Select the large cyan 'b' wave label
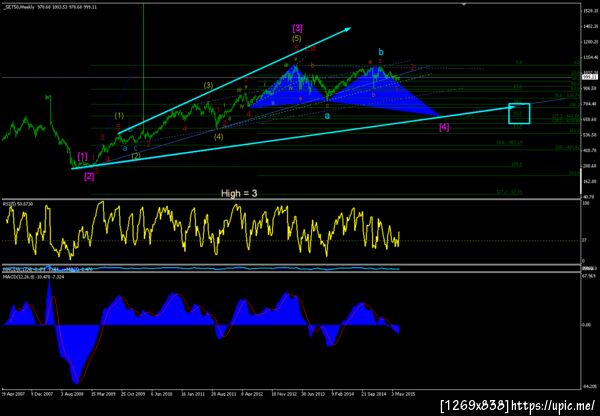Viewport: 600px width, 416px height. [381, 52]
